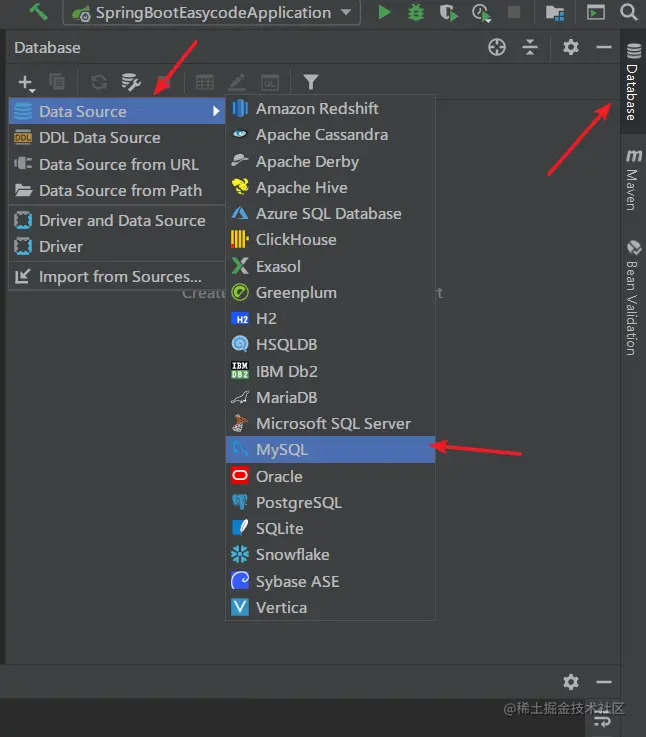Screen dimensions: 646x737
Task: Click the Run Anything icon
Action: [595, 12]
